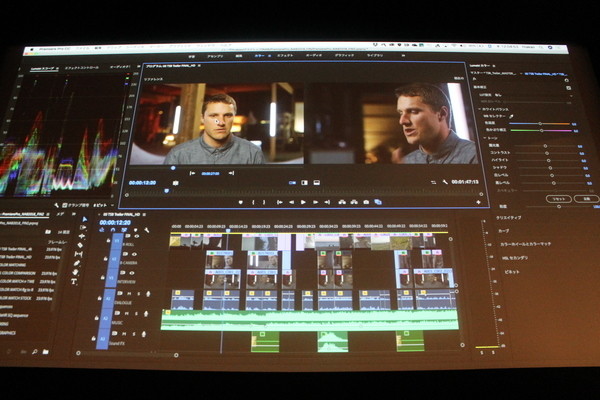600x400 pixels.
Task: Open the Apple menu
Action: pyautogui.click(x=32, y=50)
